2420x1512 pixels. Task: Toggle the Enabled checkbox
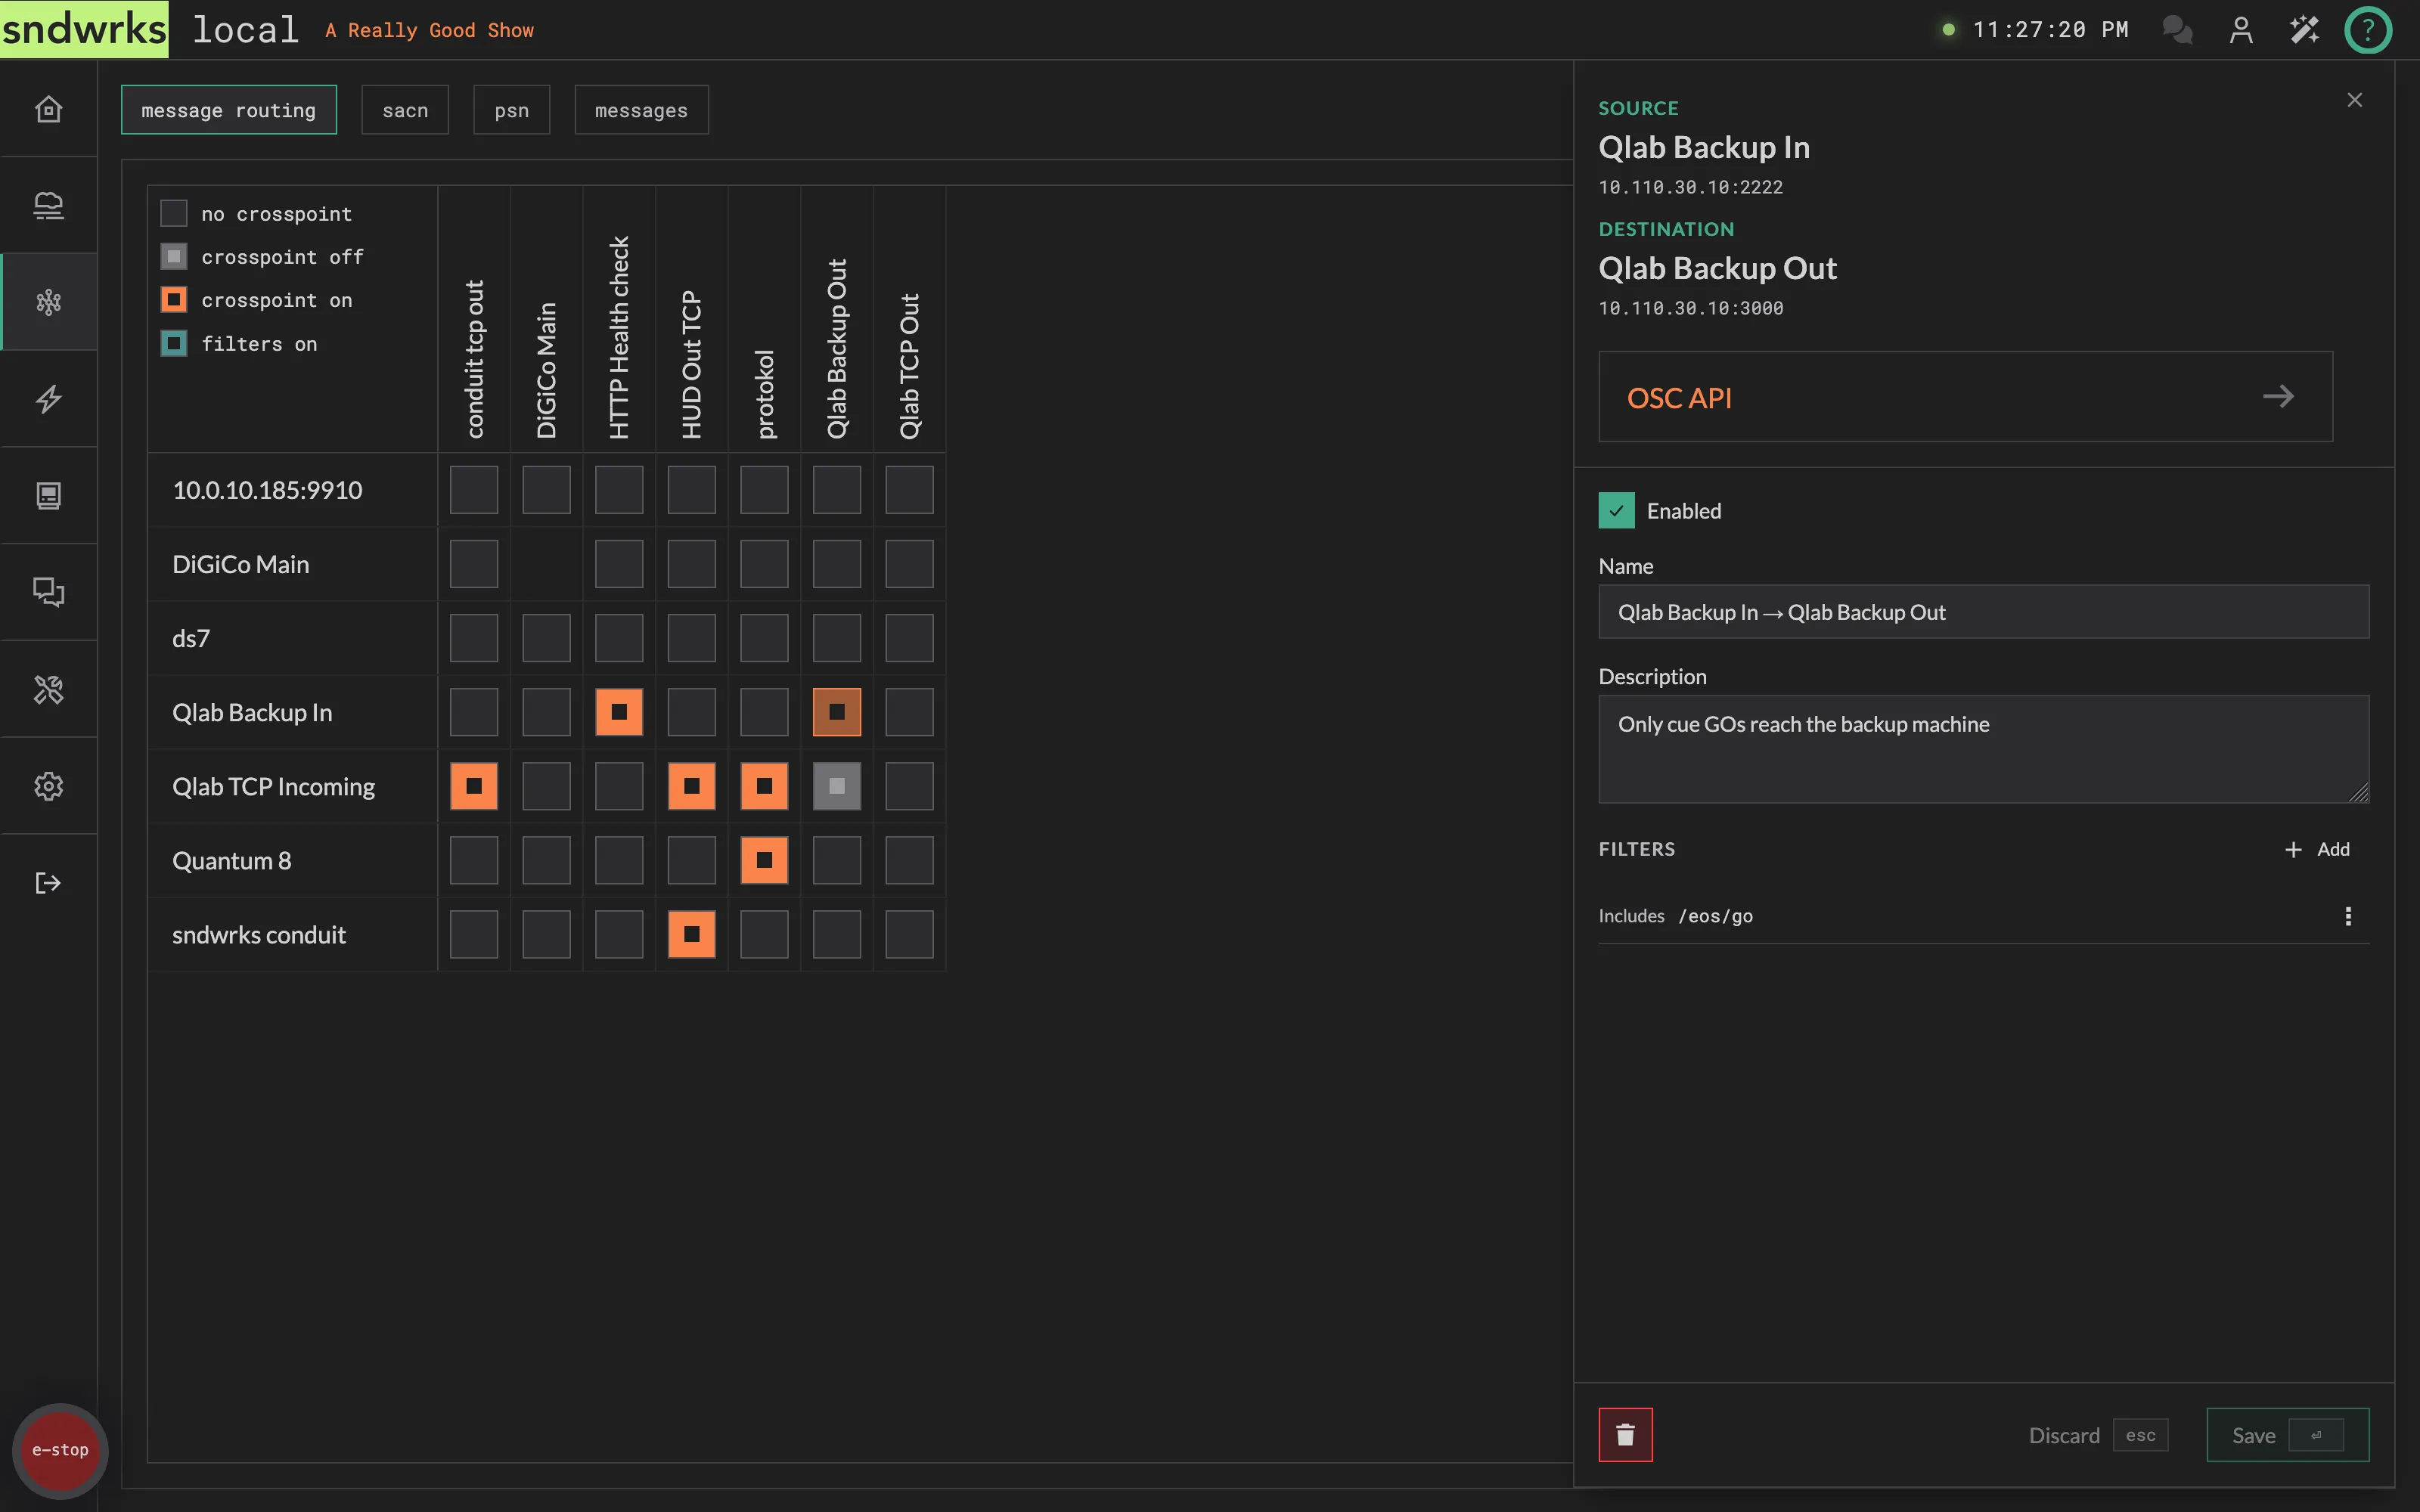click(x=1616, y=510)
